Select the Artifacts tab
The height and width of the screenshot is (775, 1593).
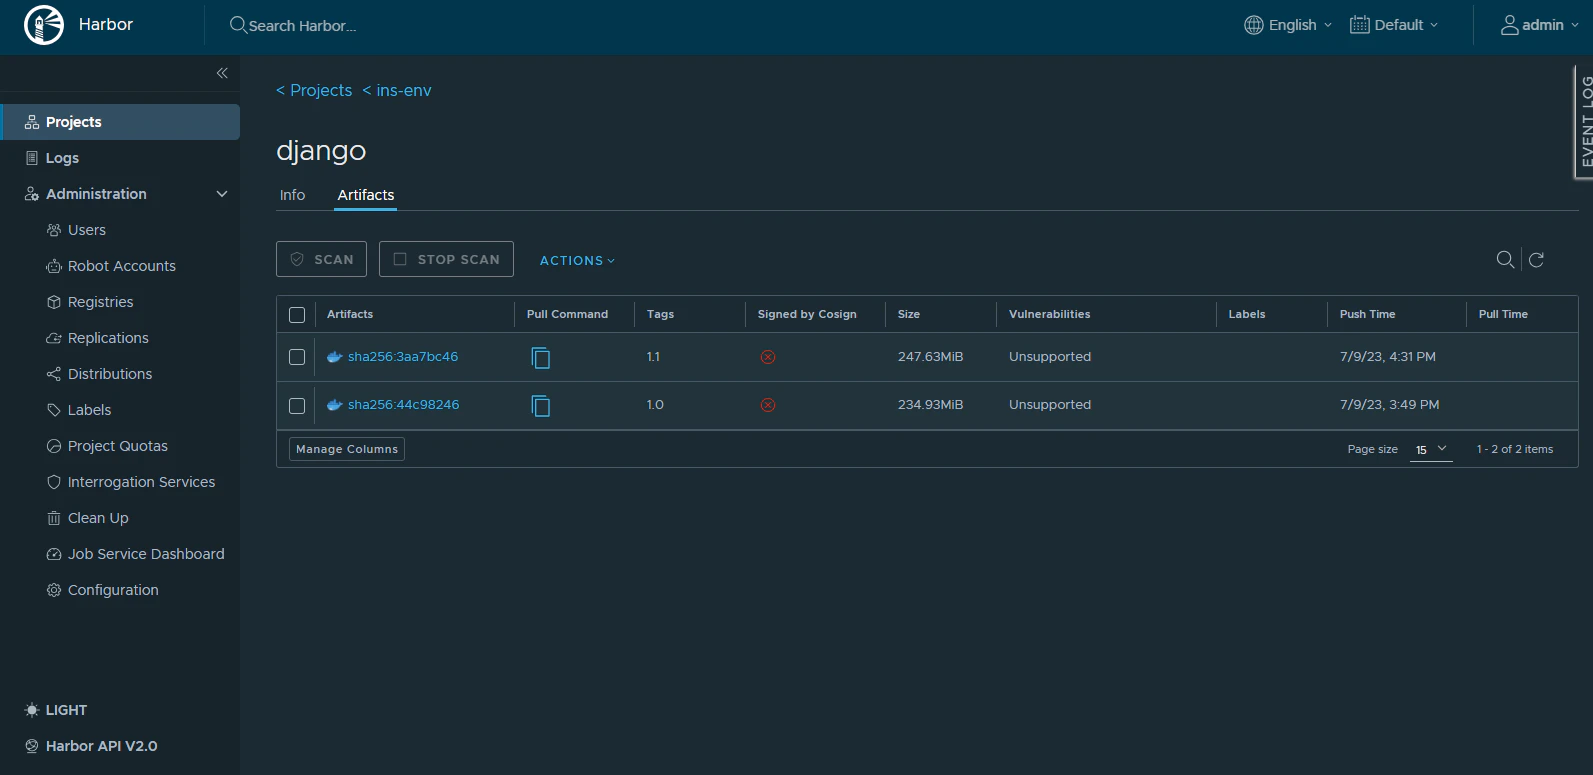[366, 195]
